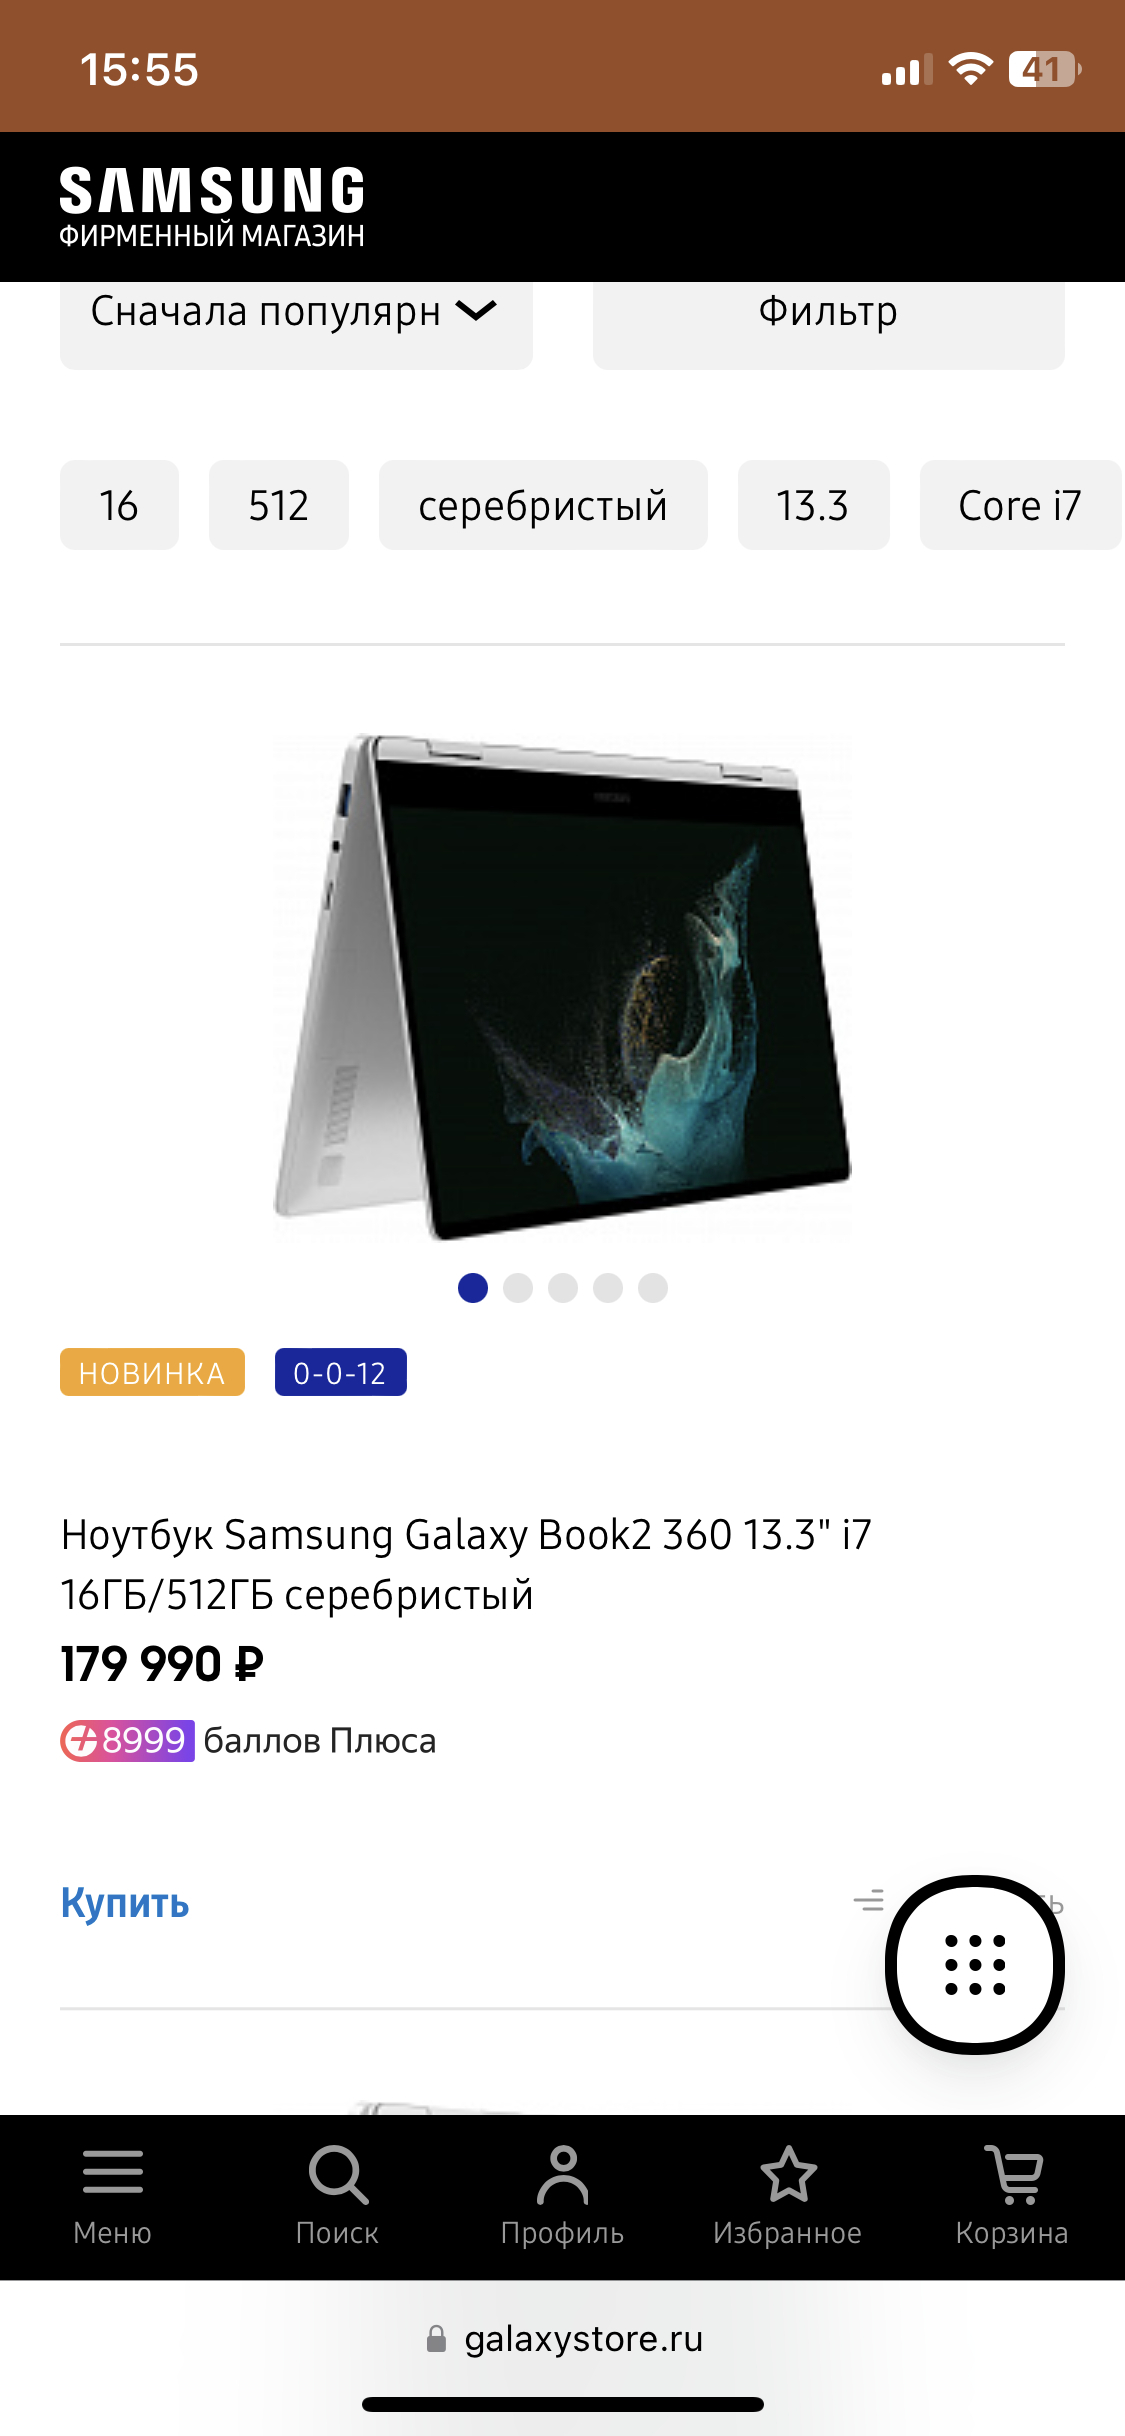This screenshot has height=2436, width=1125.
Task: Tap the floating dots grid button
Action: [x=975, y=1964]
